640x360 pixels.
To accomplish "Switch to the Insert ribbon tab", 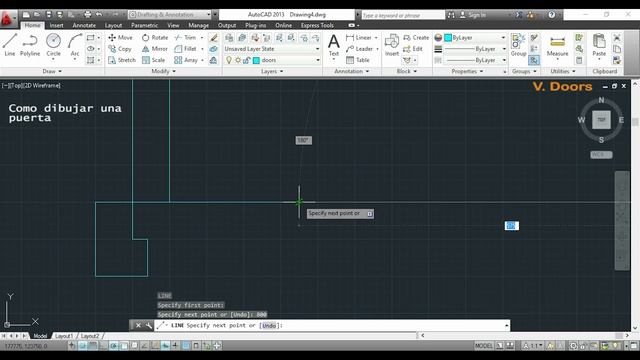I will click(56, 25).
